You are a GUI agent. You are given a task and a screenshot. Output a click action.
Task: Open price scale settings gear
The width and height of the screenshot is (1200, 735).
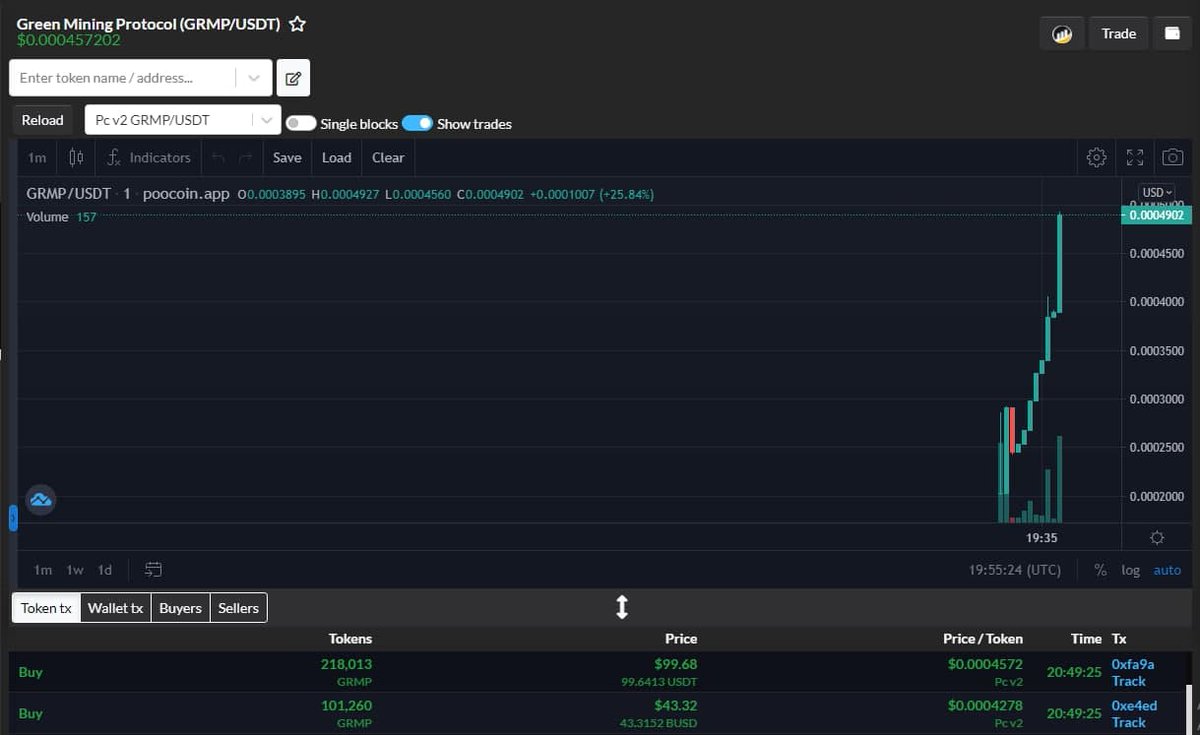tap(1157, 538)
